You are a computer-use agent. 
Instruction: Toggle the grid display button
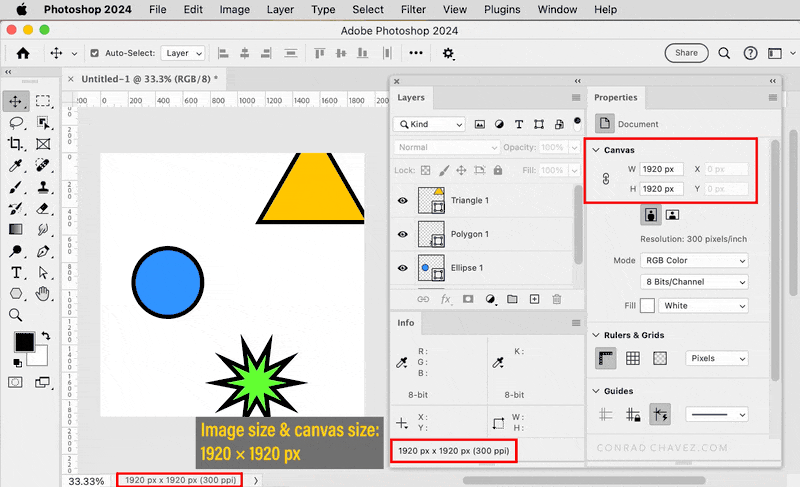pyautogui.click(x=633, y=358)
